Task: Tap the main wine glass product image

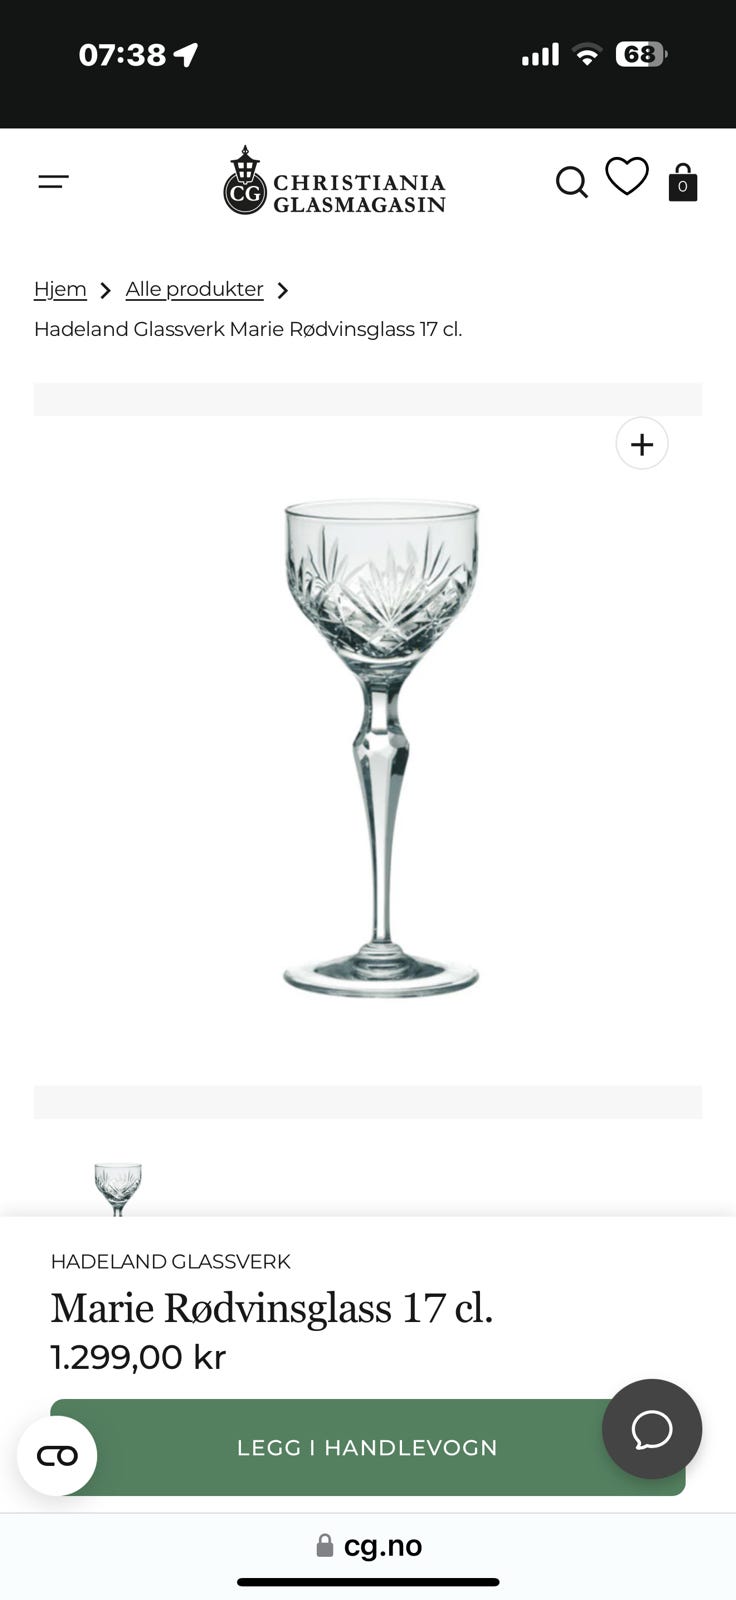Action: [381, 748]
